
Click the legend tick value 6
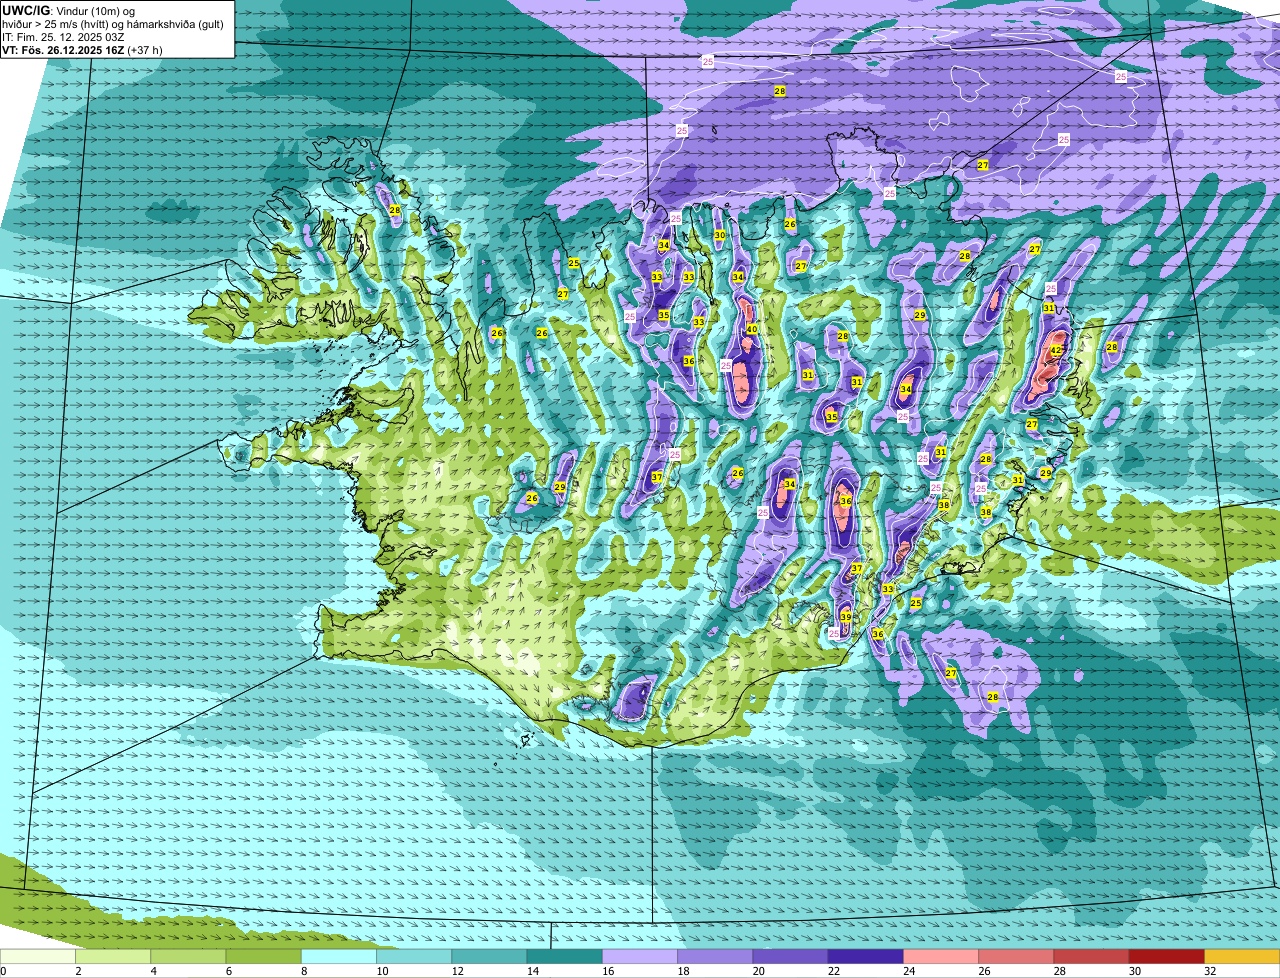(x=227, y=971)
